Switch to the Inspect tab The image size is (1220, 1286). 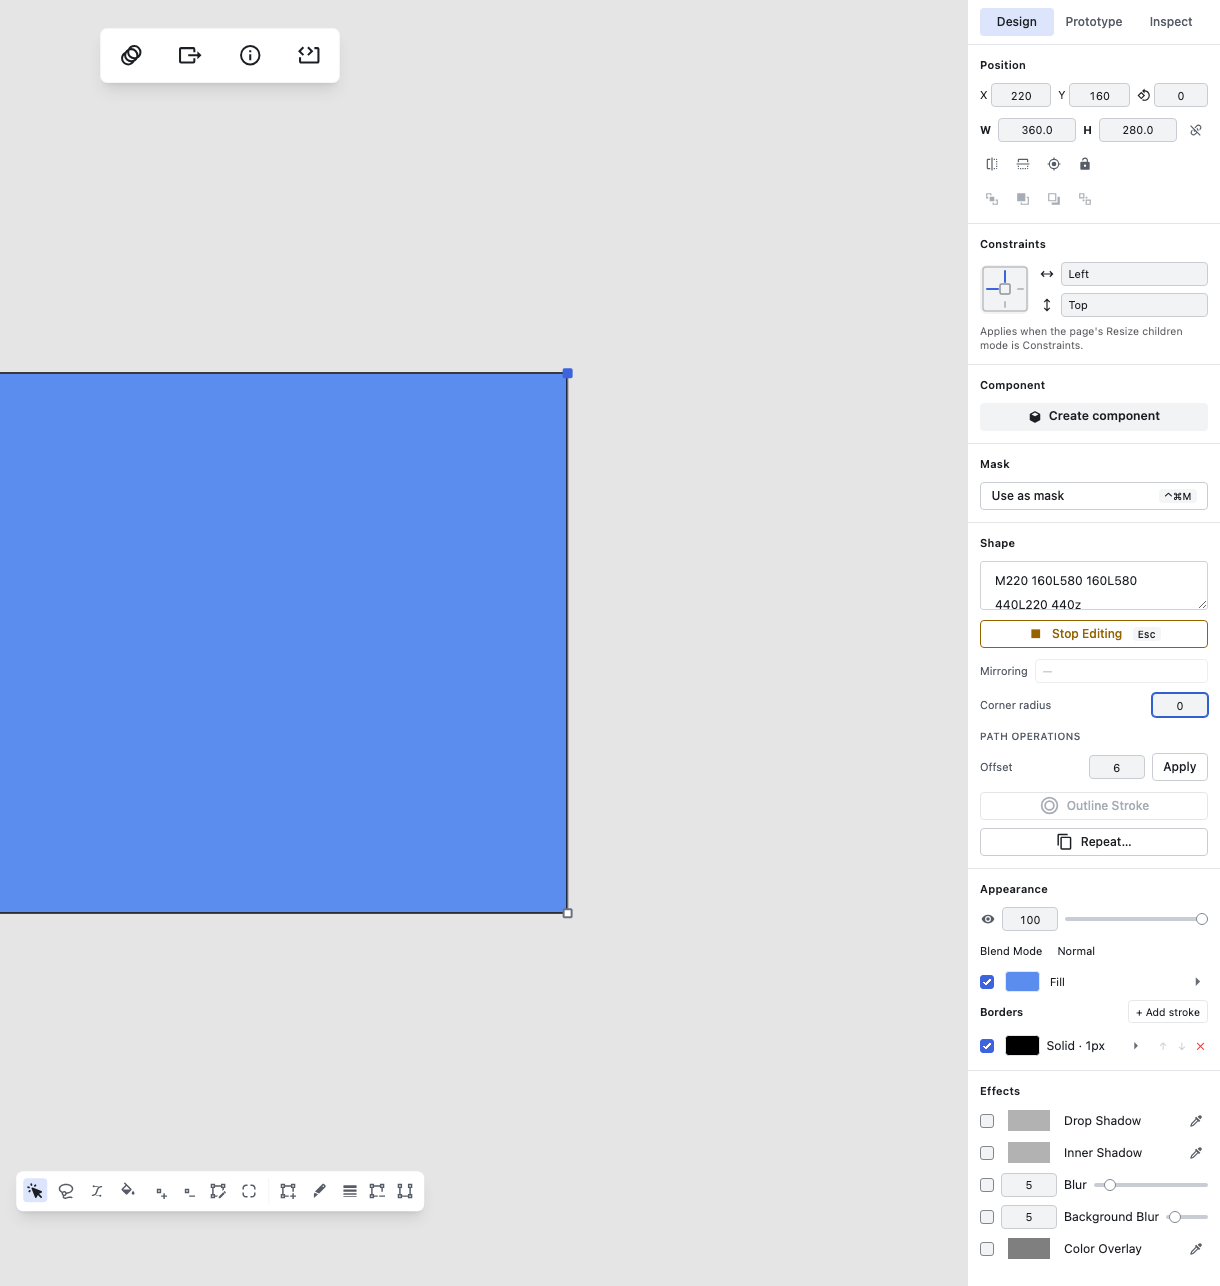click(x=1171, y=22)
